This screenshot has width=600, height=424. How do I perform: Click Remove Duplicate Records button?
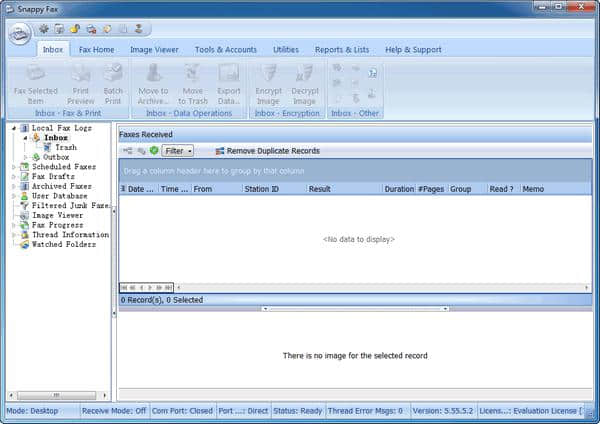[267, 151]
